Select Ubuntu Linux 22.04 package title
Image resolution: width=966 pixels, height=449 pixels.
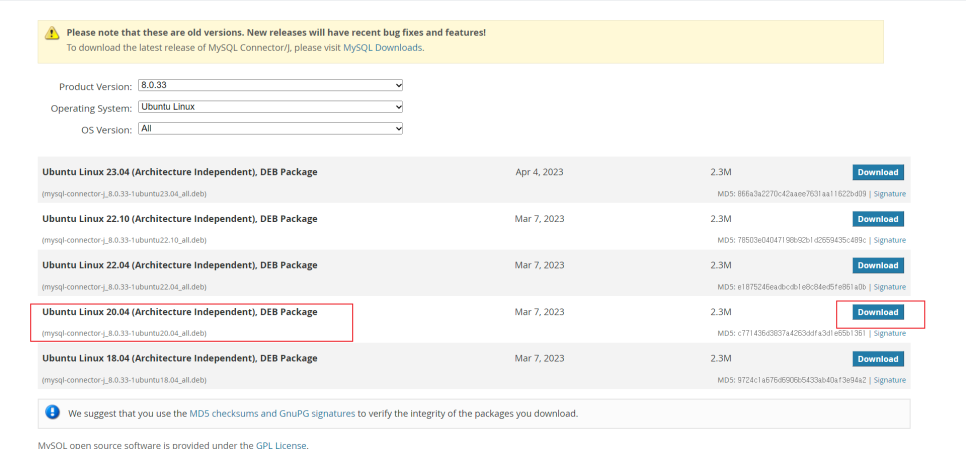(180, 265)
